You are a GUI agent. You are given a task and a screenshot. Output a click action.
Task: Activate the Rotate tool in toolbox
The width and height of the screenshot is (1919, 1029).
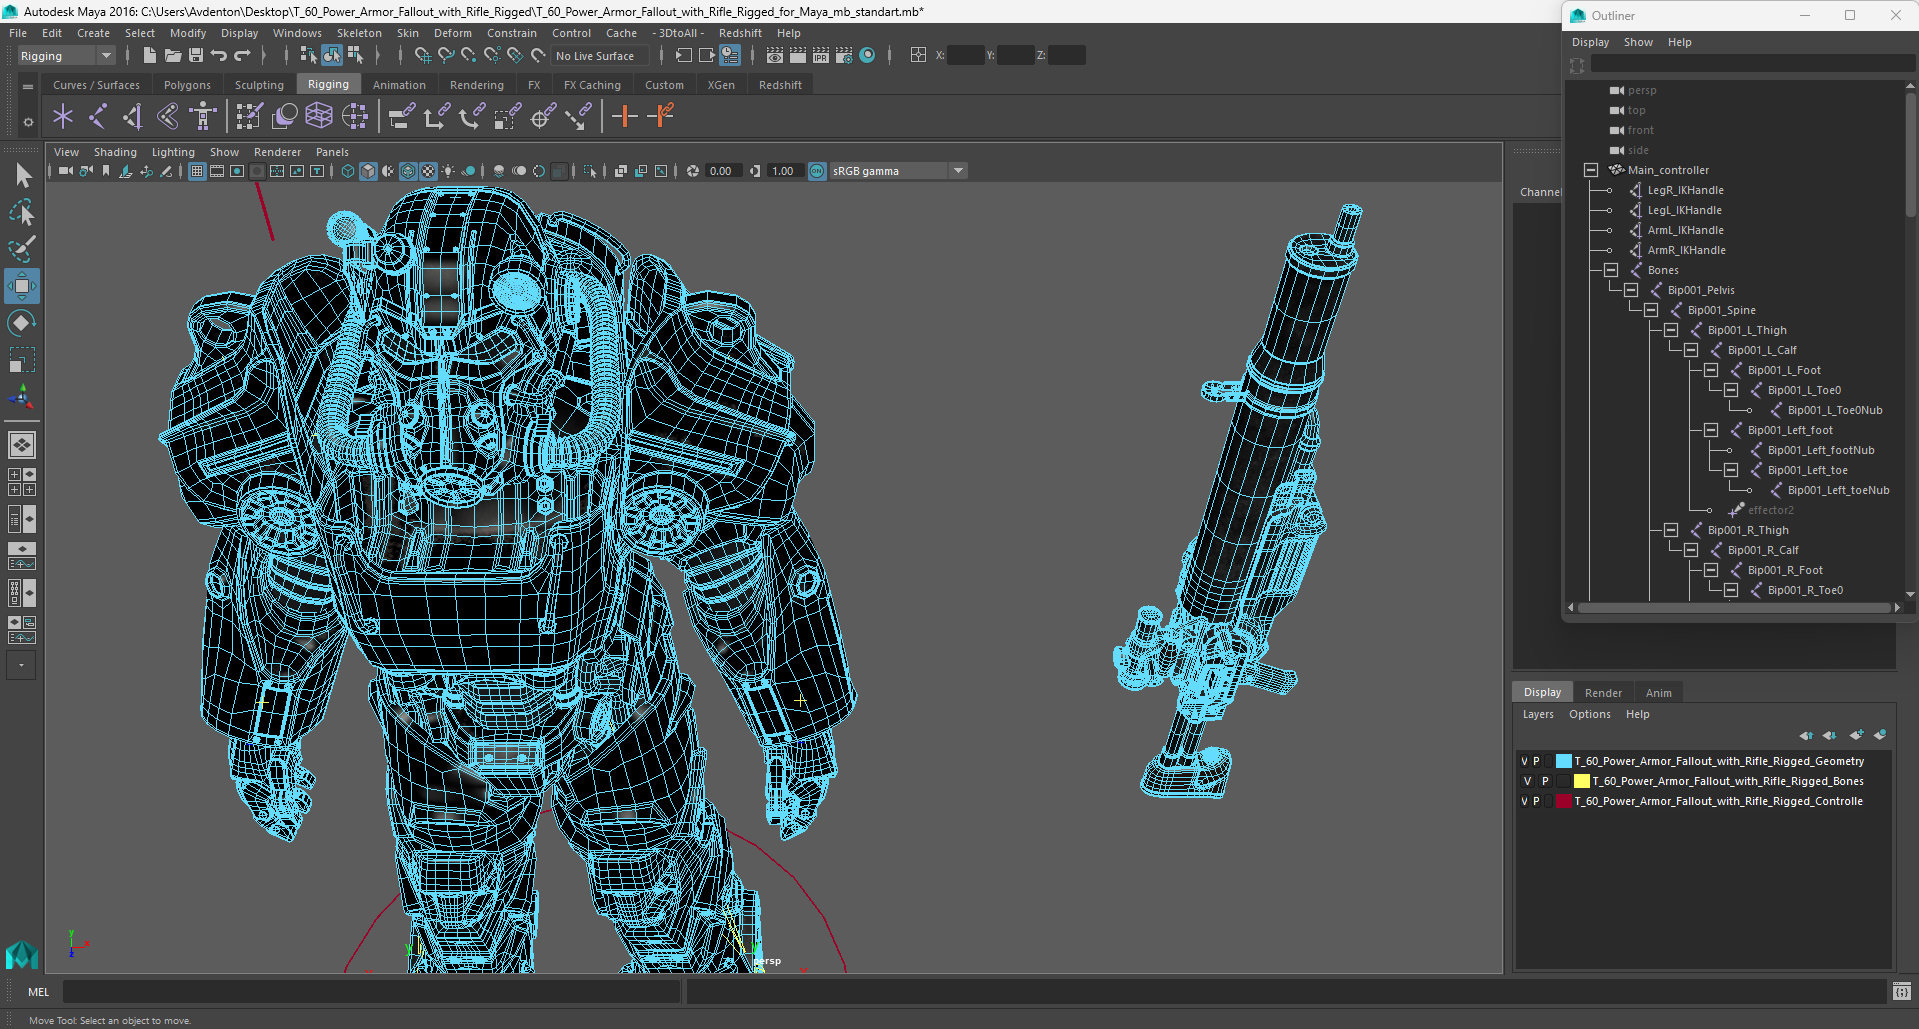[x=22, y=322]
